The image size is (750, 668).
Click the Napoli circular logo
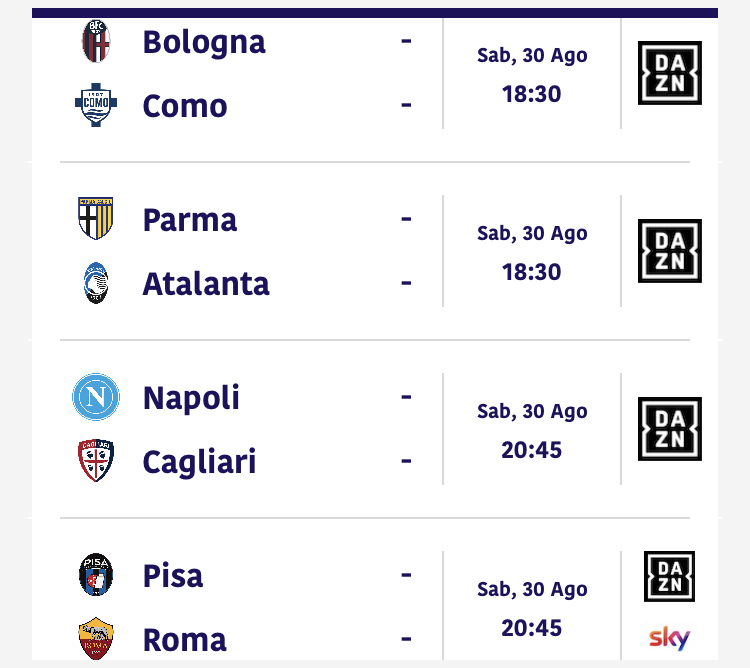tap(96, 397)
